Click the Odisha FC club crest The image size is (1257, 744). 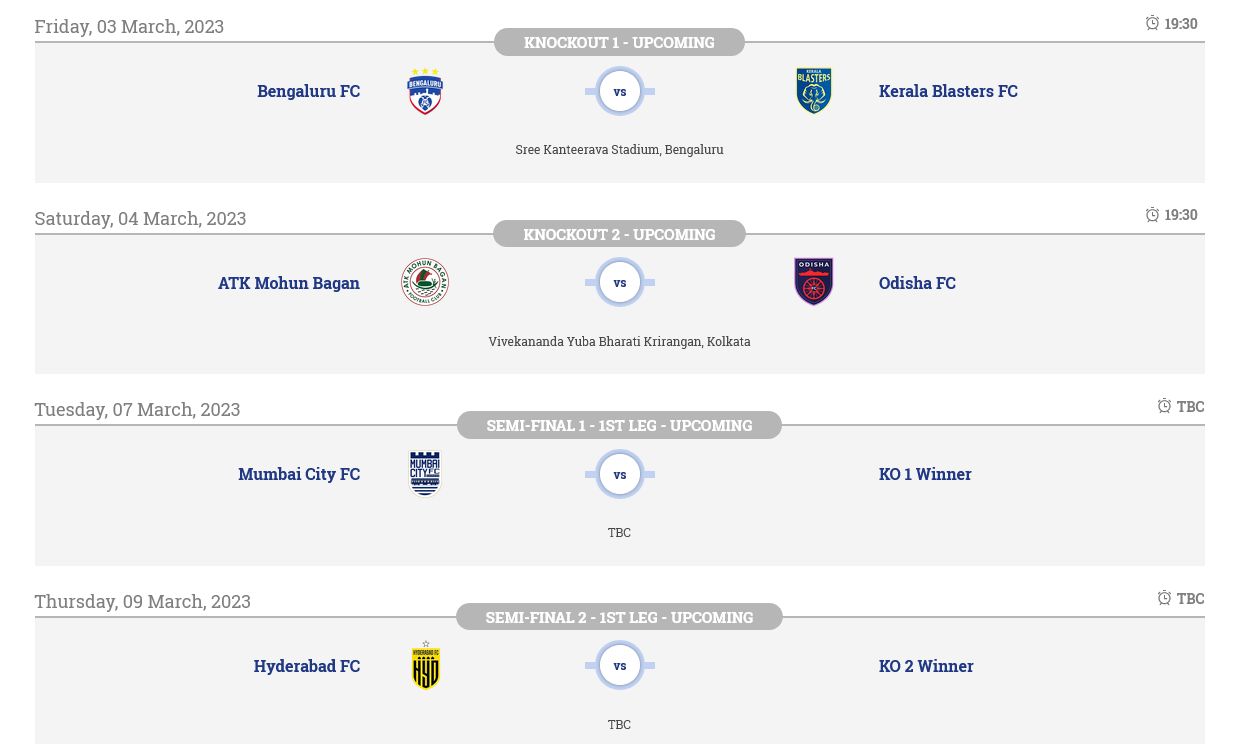tap(813, 283)
